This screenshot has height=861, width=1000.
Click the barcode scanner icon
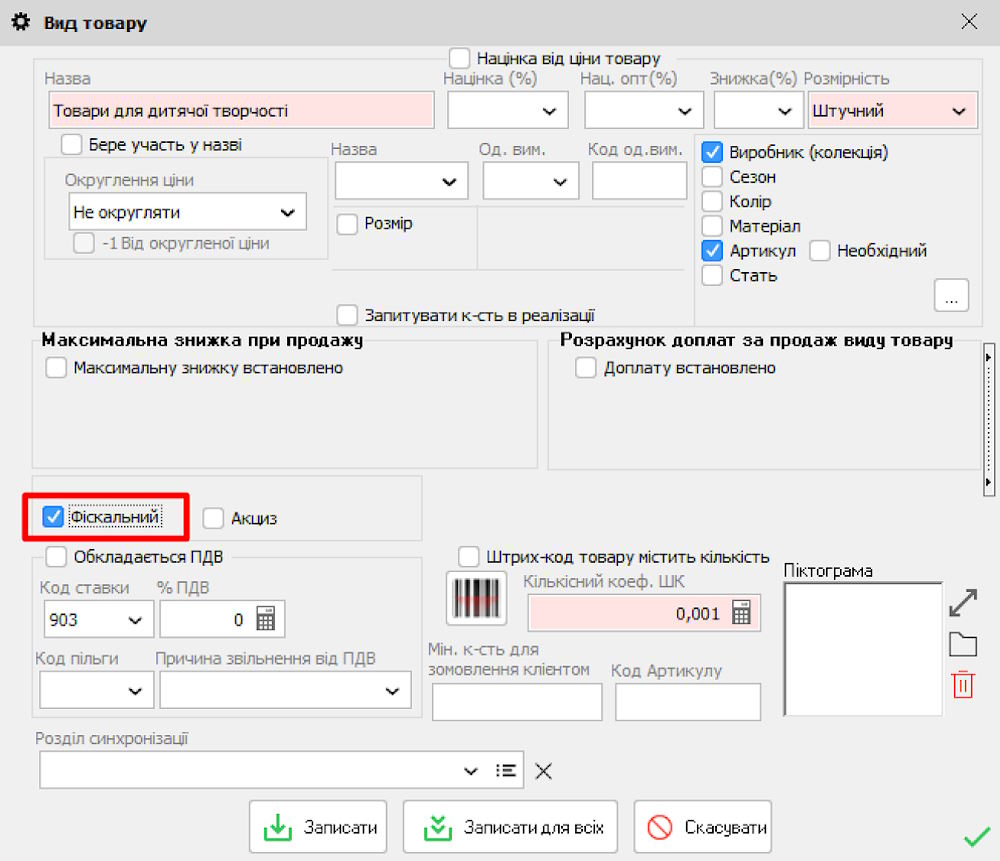tap(475, 597)
